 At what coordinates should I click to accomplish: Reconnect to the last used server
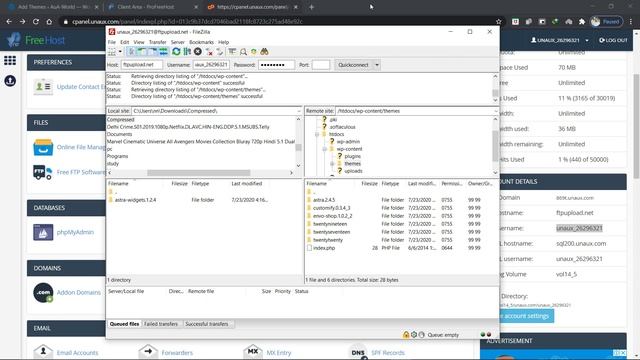pyautogui.click(x=220, y=52)
